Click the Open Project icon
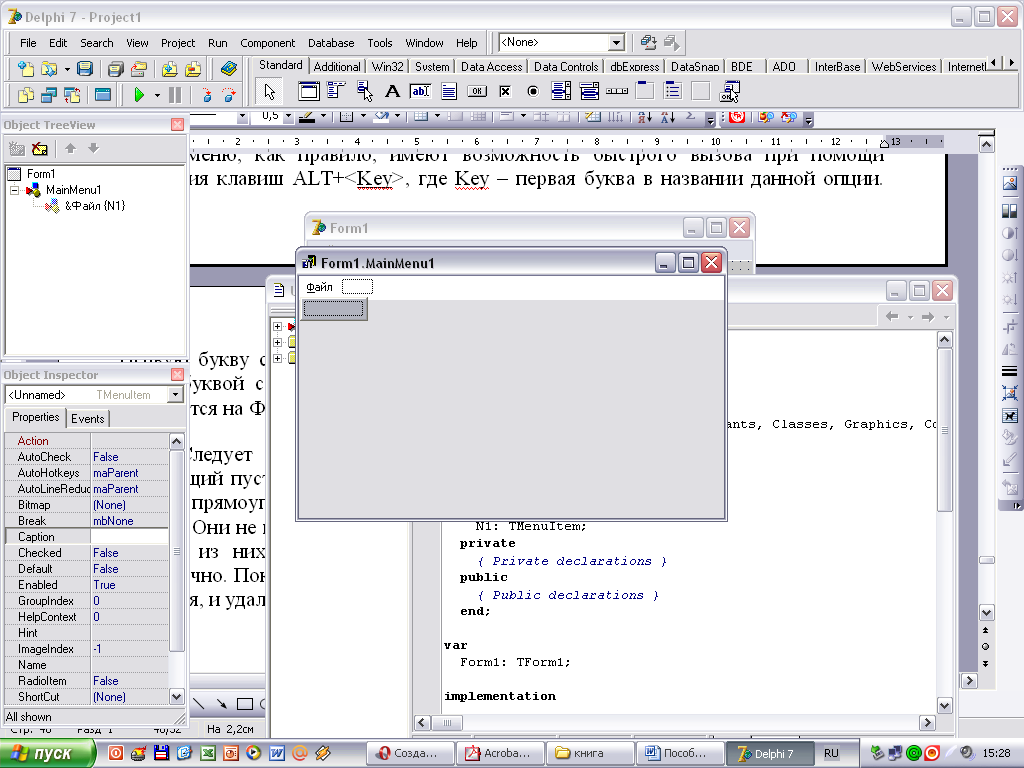1024x768 pixels. (x=138, y=69)
